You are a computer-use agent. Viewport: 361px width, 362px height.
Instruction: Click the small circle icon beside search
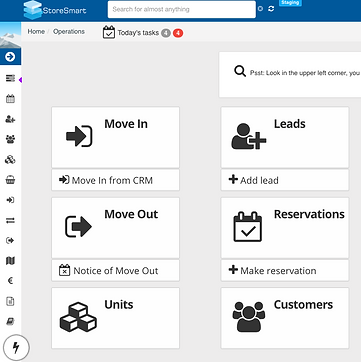pos(260,9)
